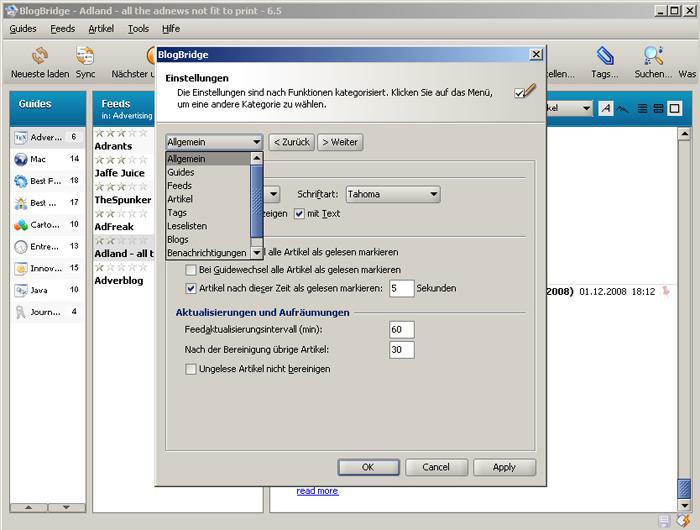Open the Feeds menu in menu bar
The width and height of the screenshot is (700, 530).
[x=62, y=29]
